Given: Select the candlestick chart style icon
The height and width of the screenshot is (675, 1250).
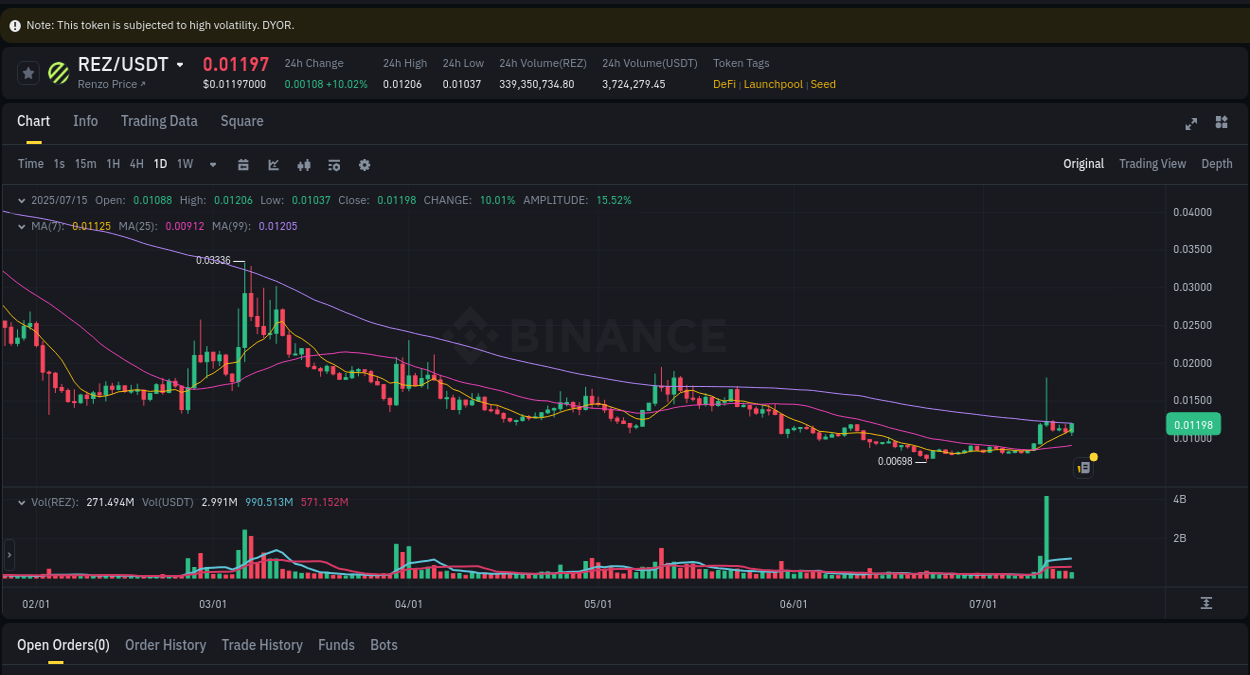Looking at the screenshot, I should [x=304, y=164].
